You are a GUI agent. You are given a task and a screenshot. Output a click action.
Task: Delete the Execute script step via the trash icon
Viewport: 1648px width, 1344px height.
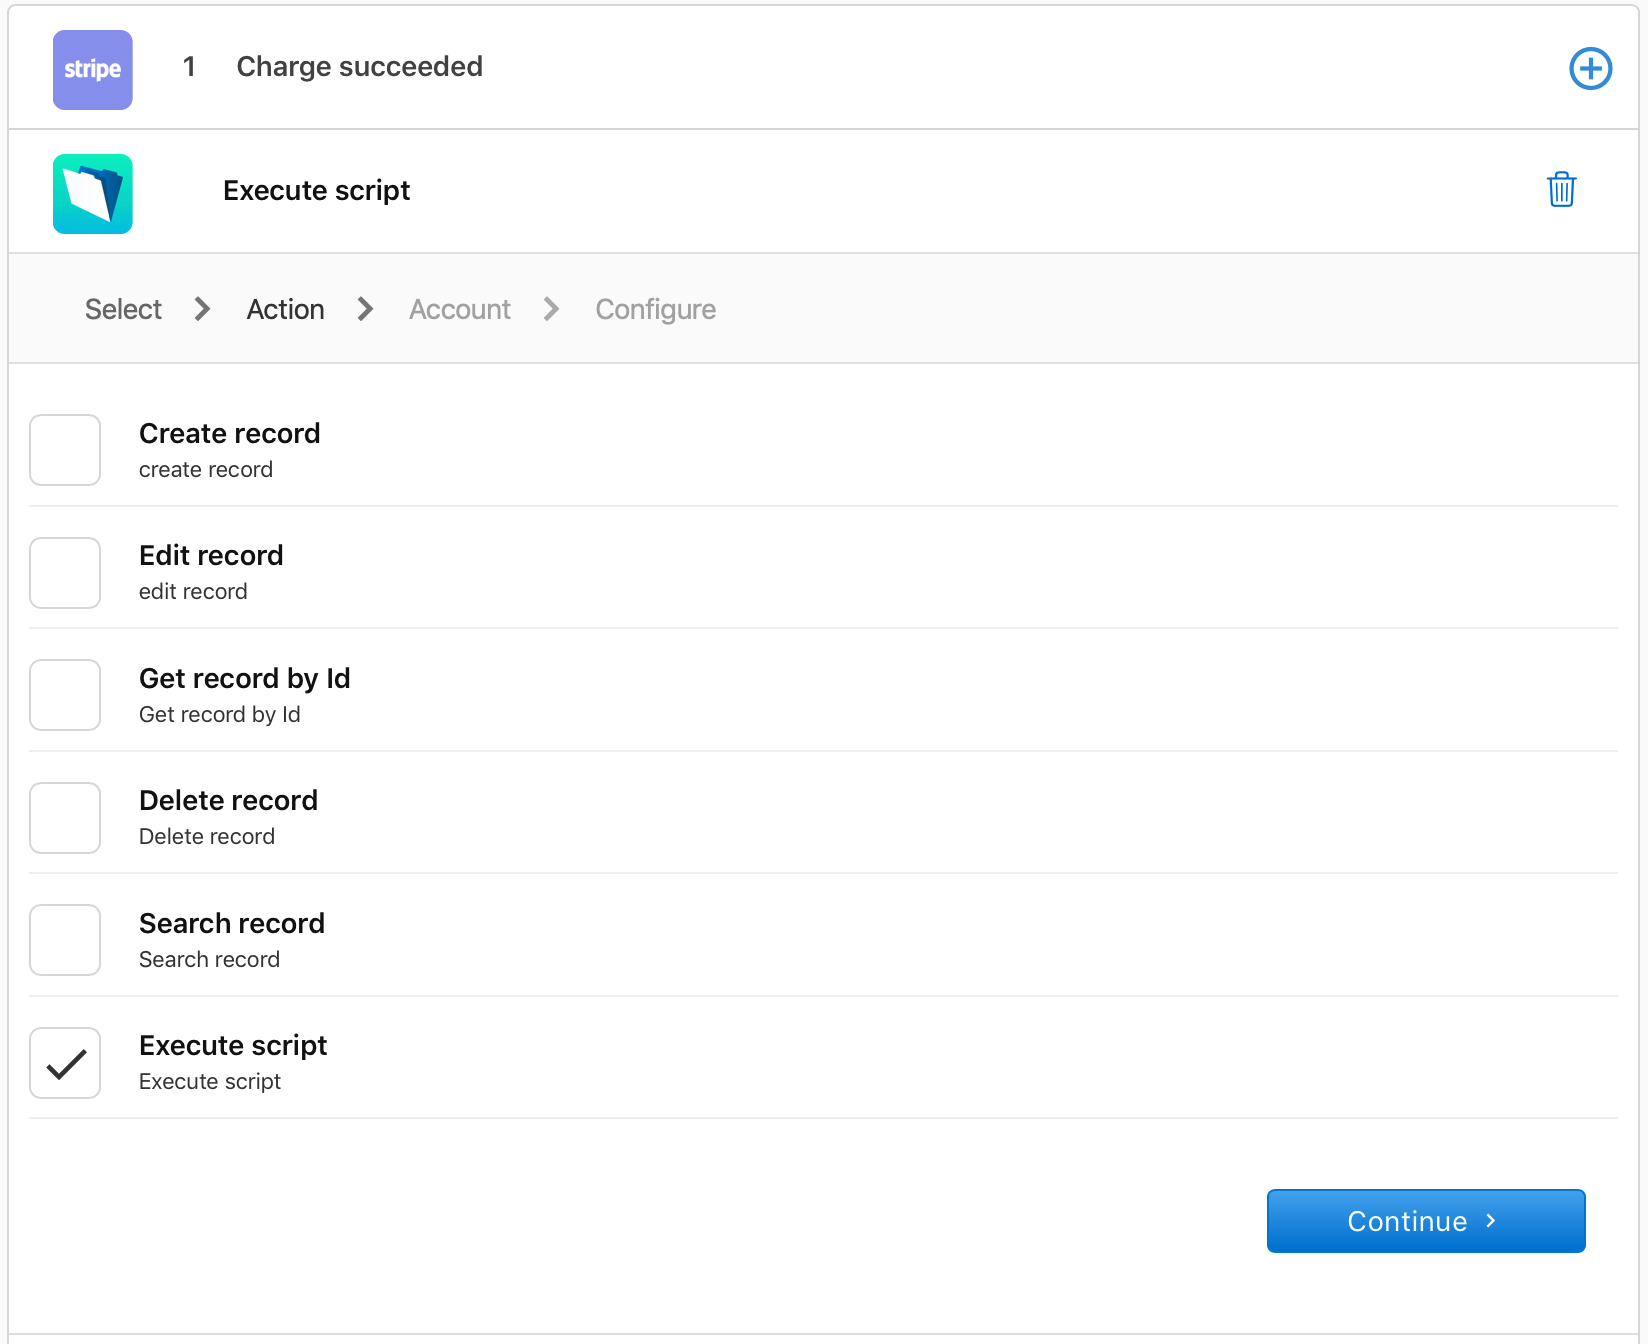point(1561,189)
